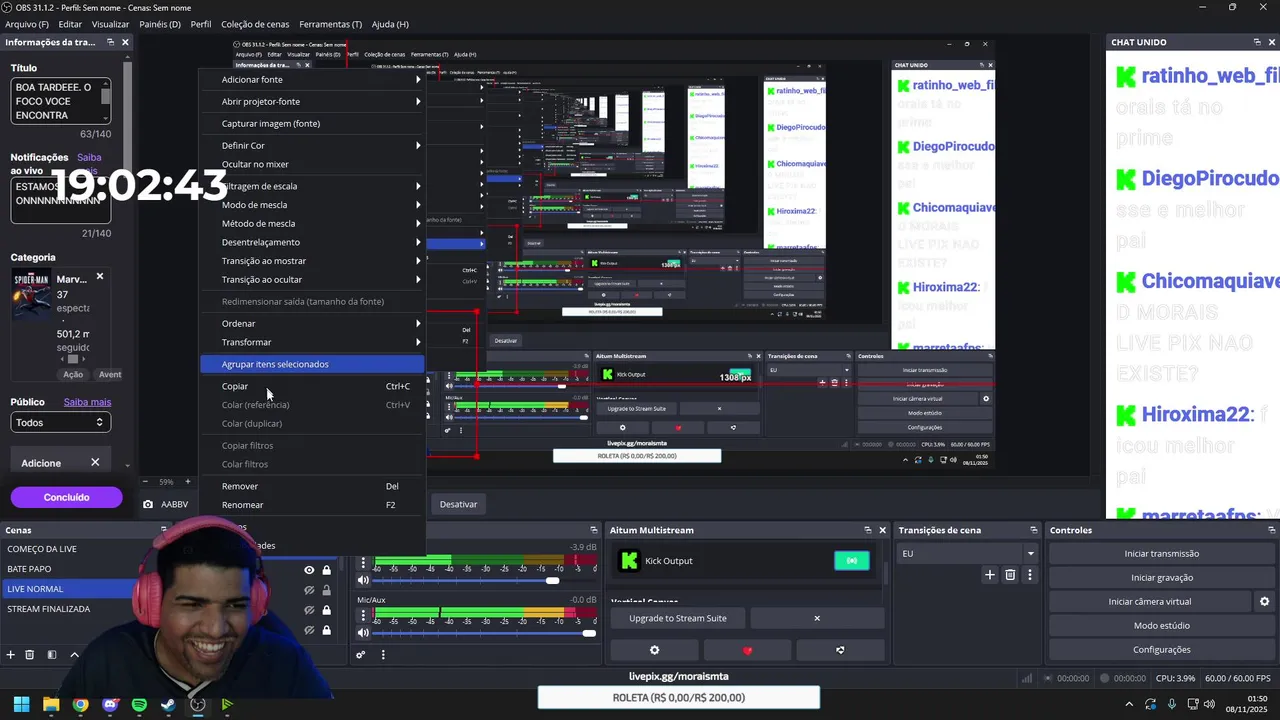This screenshot has height=720, width=1280.
Task: Open Spotify from the taskbar
Action: click(x=139, y=705)
